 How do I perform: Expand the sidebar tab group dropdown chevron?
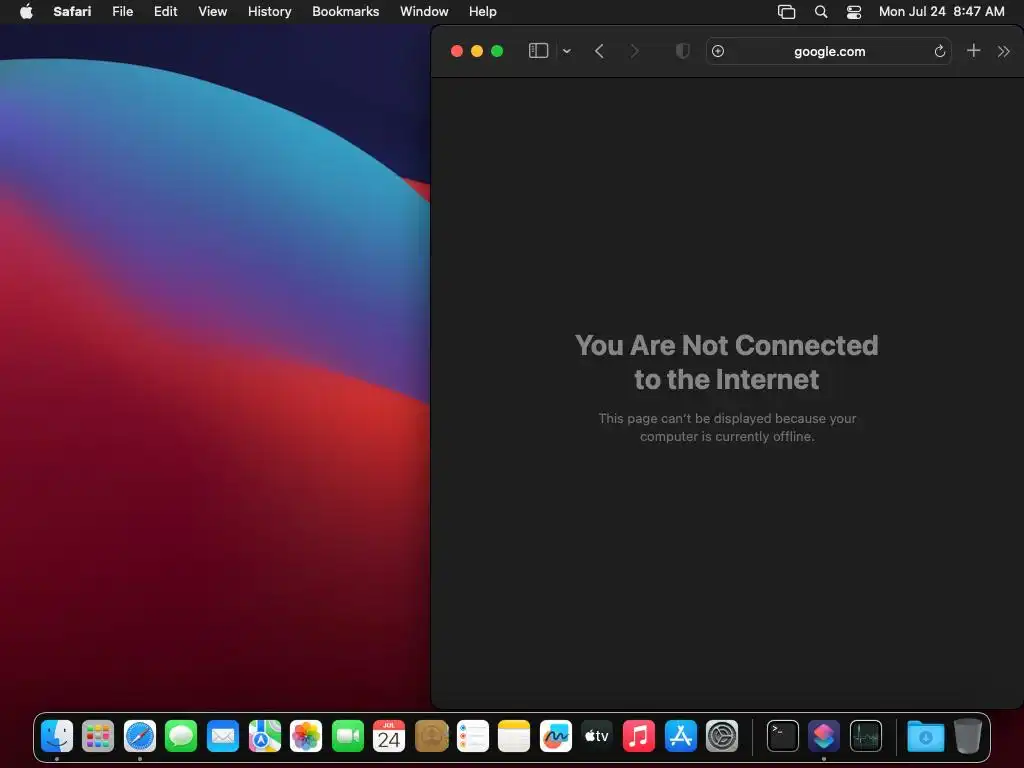(567, 52)
